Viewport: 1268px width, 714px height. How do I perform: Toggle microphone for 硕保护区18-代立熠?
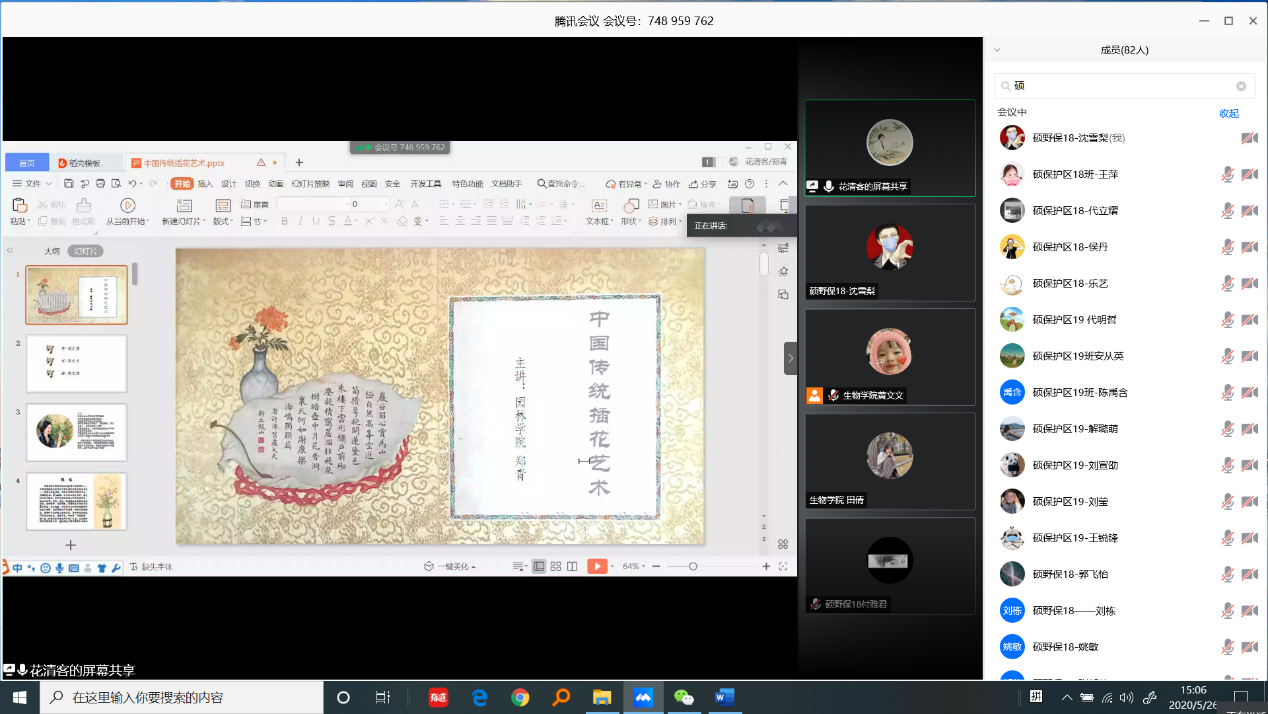point(1227,211)
